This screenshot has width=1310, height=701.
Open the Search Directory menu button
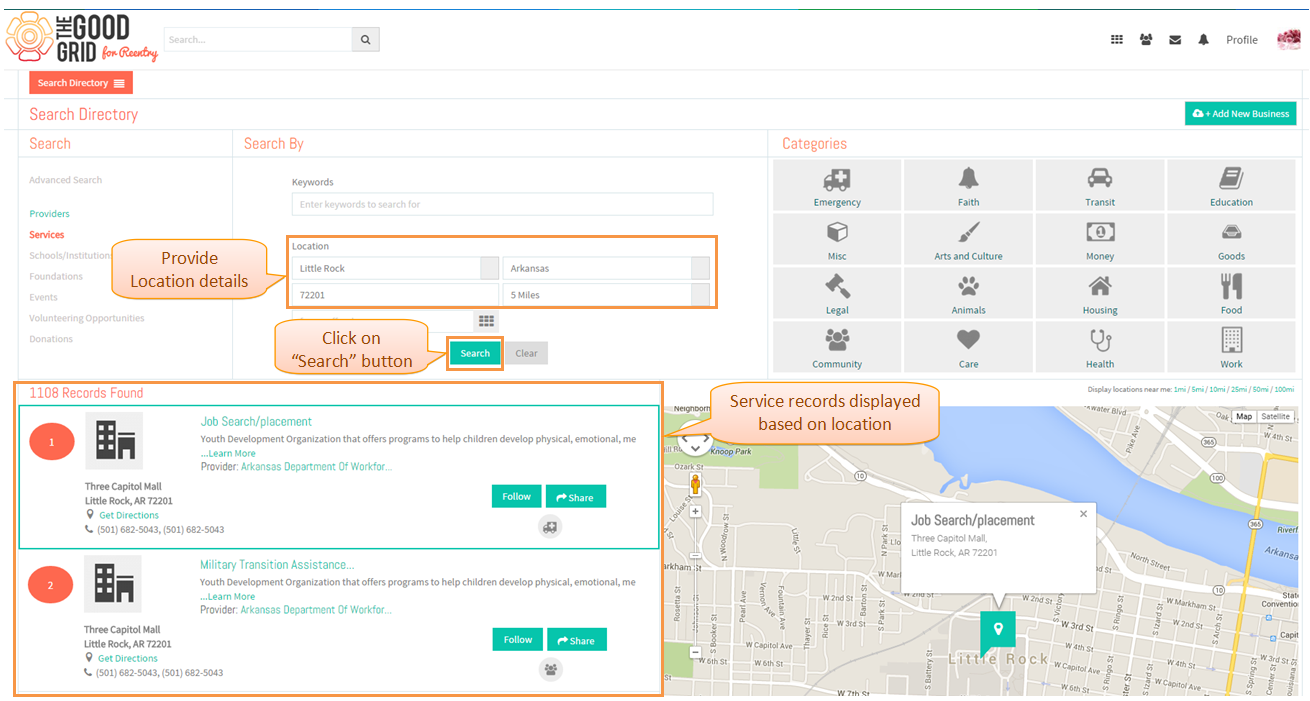(x=81, y=83)
